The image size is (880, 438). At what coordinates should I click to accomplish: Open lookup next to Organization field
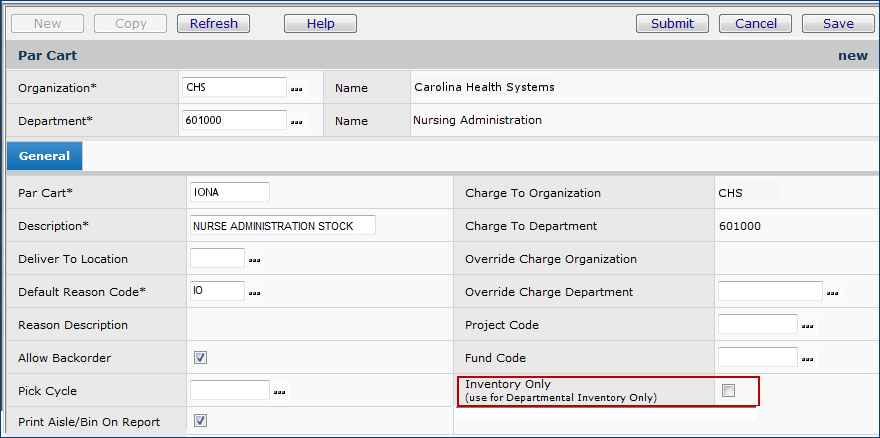[296, 88]
